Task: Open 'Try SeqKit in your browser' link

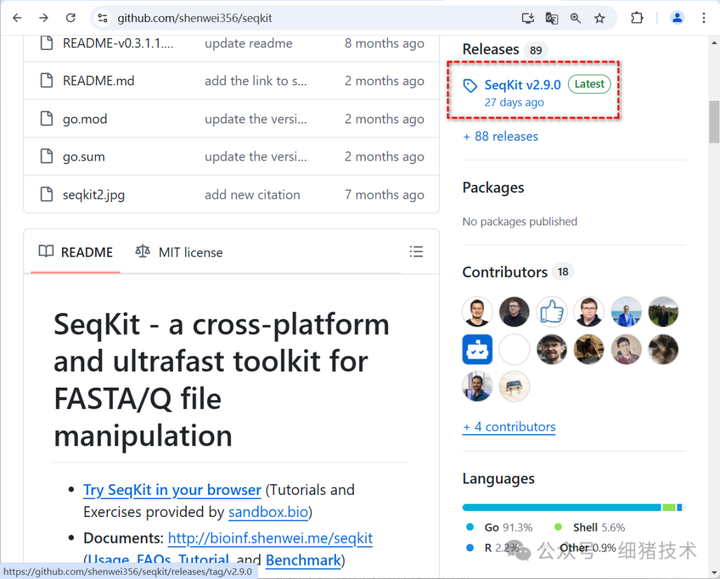Action: (x=172, y=490)
